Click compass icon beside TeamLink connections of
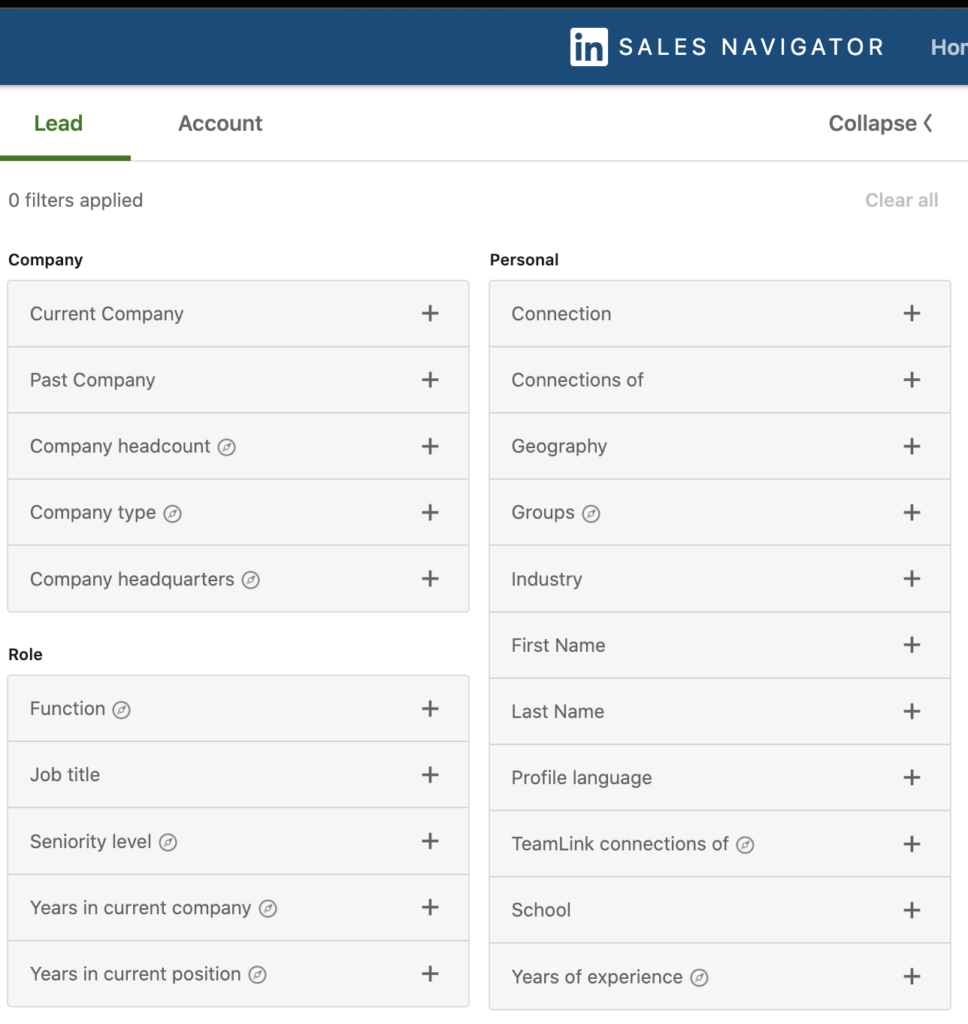The image size is (968, 1024). click(745, 845)
